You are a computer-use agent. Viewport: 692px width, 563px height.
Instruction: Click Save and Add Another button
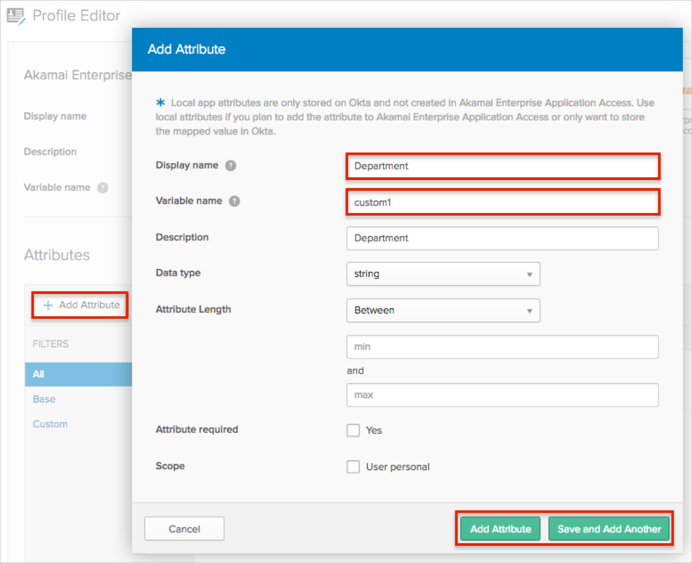[x=609, y=529]
